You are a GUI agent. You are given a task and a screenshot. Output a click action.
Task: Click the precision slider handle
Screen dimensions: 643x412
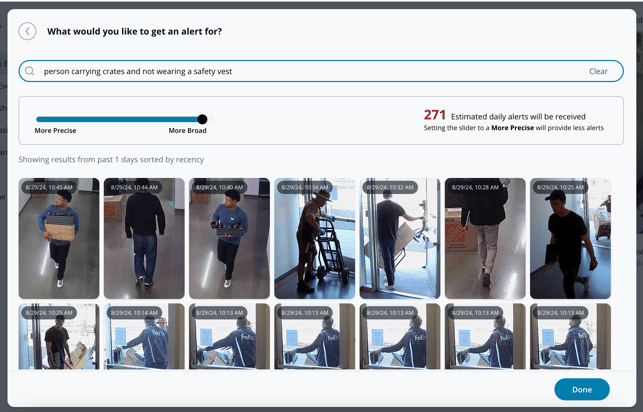point(203,119)
